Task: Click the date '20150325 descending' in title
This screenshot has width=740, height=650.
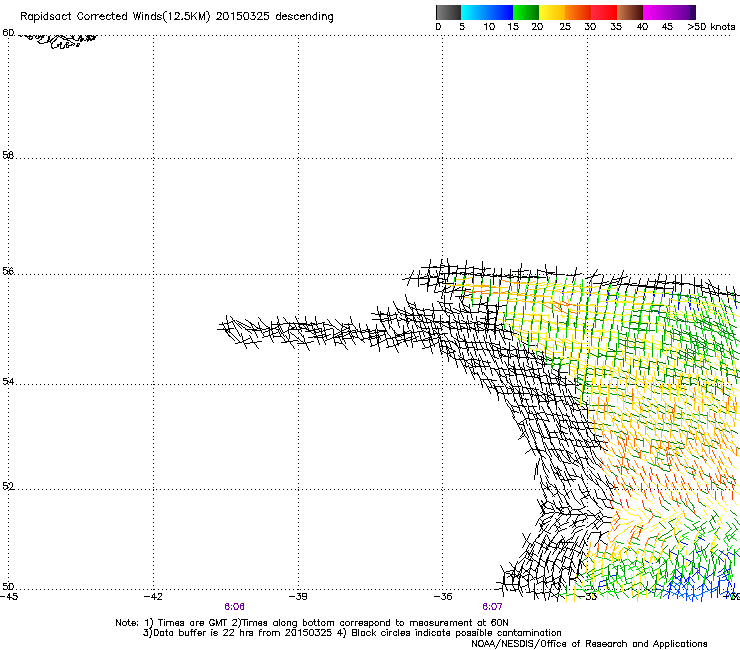Action: [x=275, y=16]
